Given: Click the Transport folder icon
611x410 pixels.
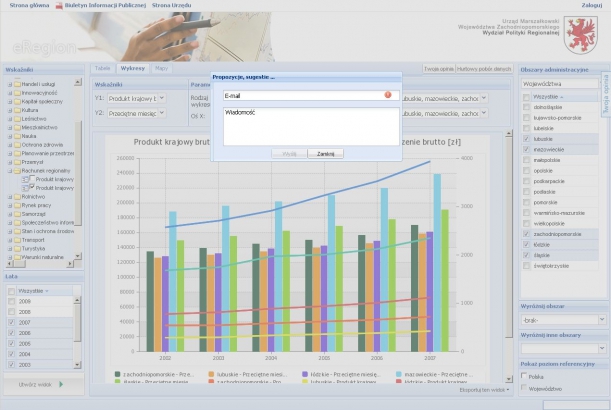Looking at the screenshot, I should (x=17, y=240).
